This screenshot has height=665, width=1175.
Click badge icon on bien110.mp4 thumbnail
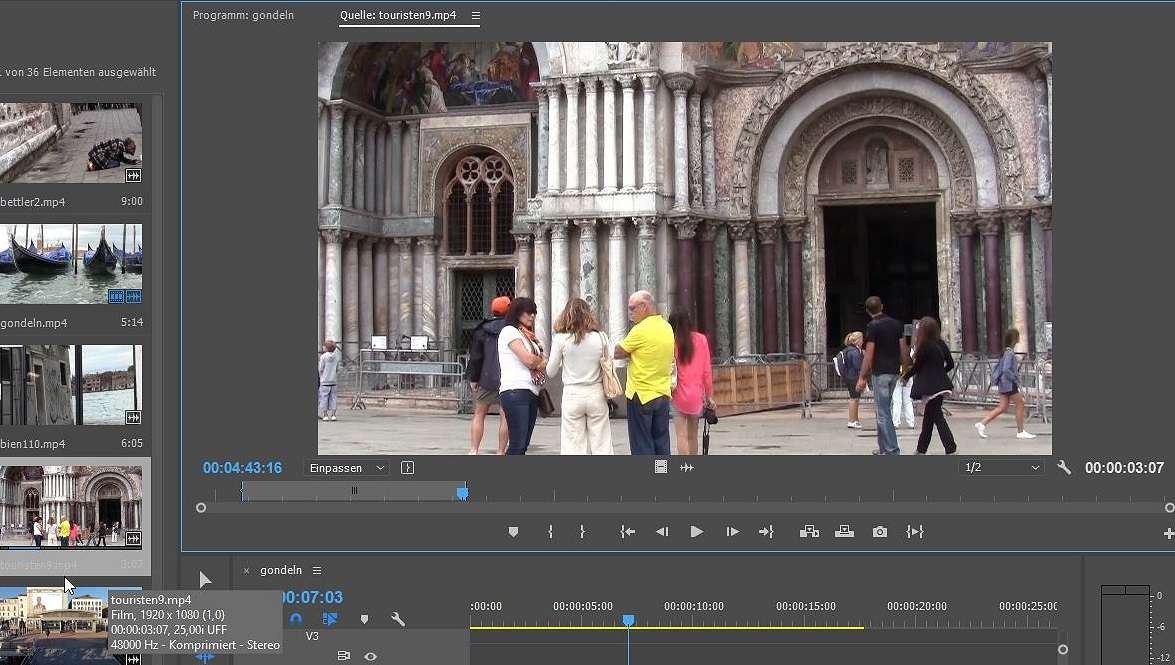click(133, 417)
